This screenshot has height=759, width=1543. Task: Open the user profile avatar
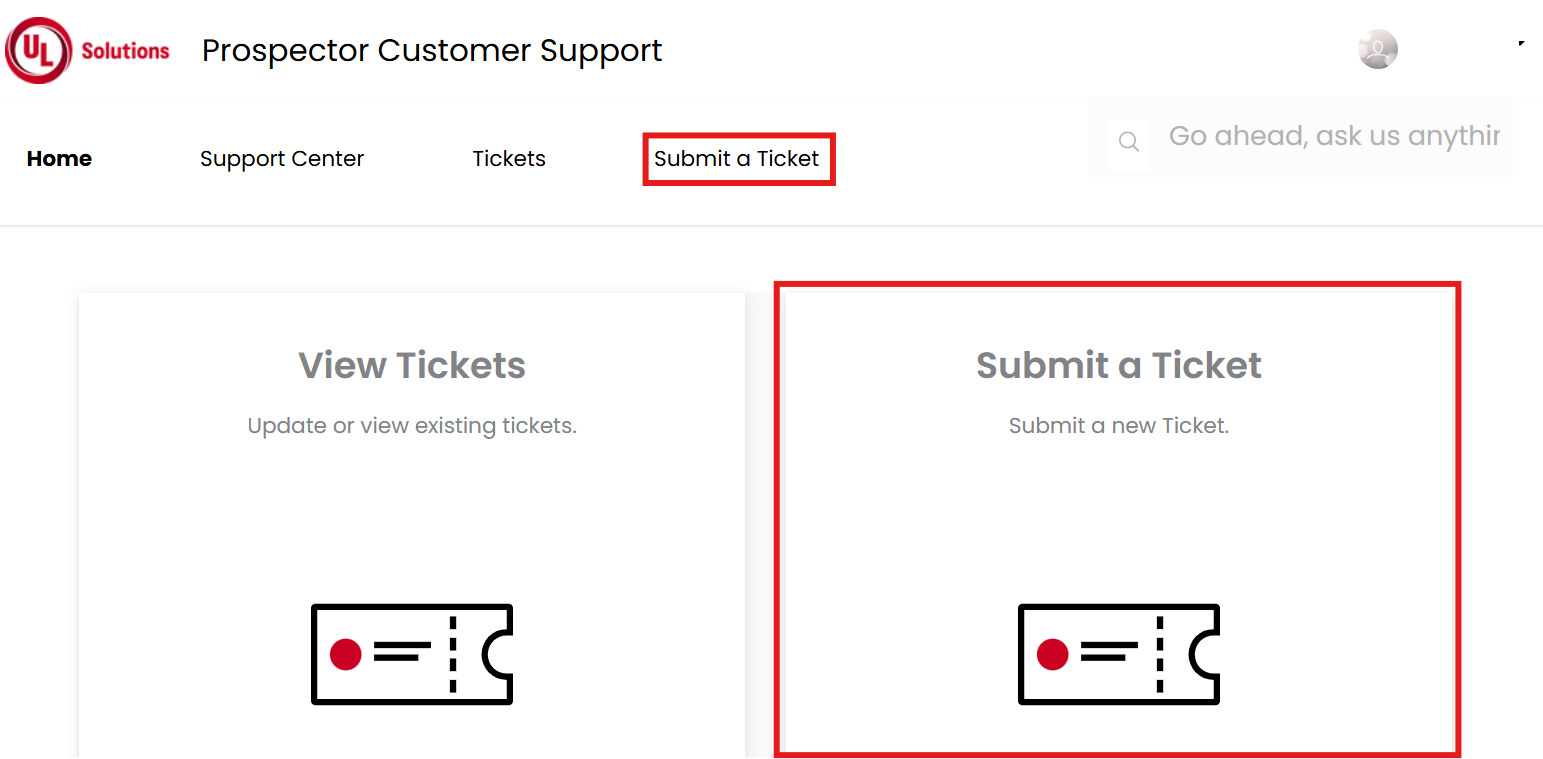(x=1378, y=49)
